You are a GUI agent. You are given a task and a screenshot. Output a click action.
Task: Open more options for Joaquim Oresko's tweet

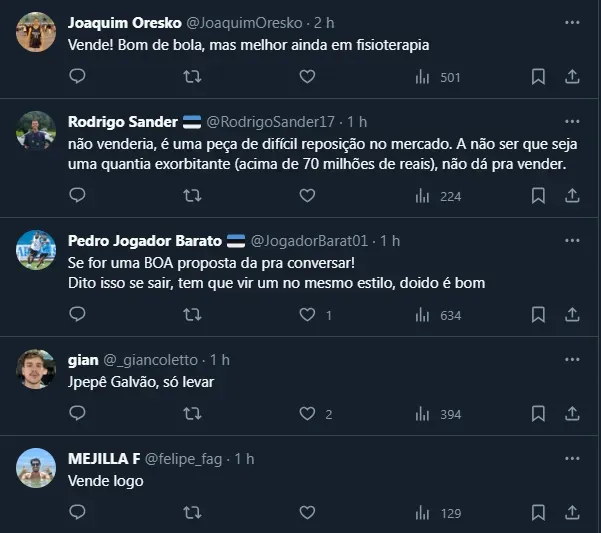pyautogui.click(x=571, y=21)
